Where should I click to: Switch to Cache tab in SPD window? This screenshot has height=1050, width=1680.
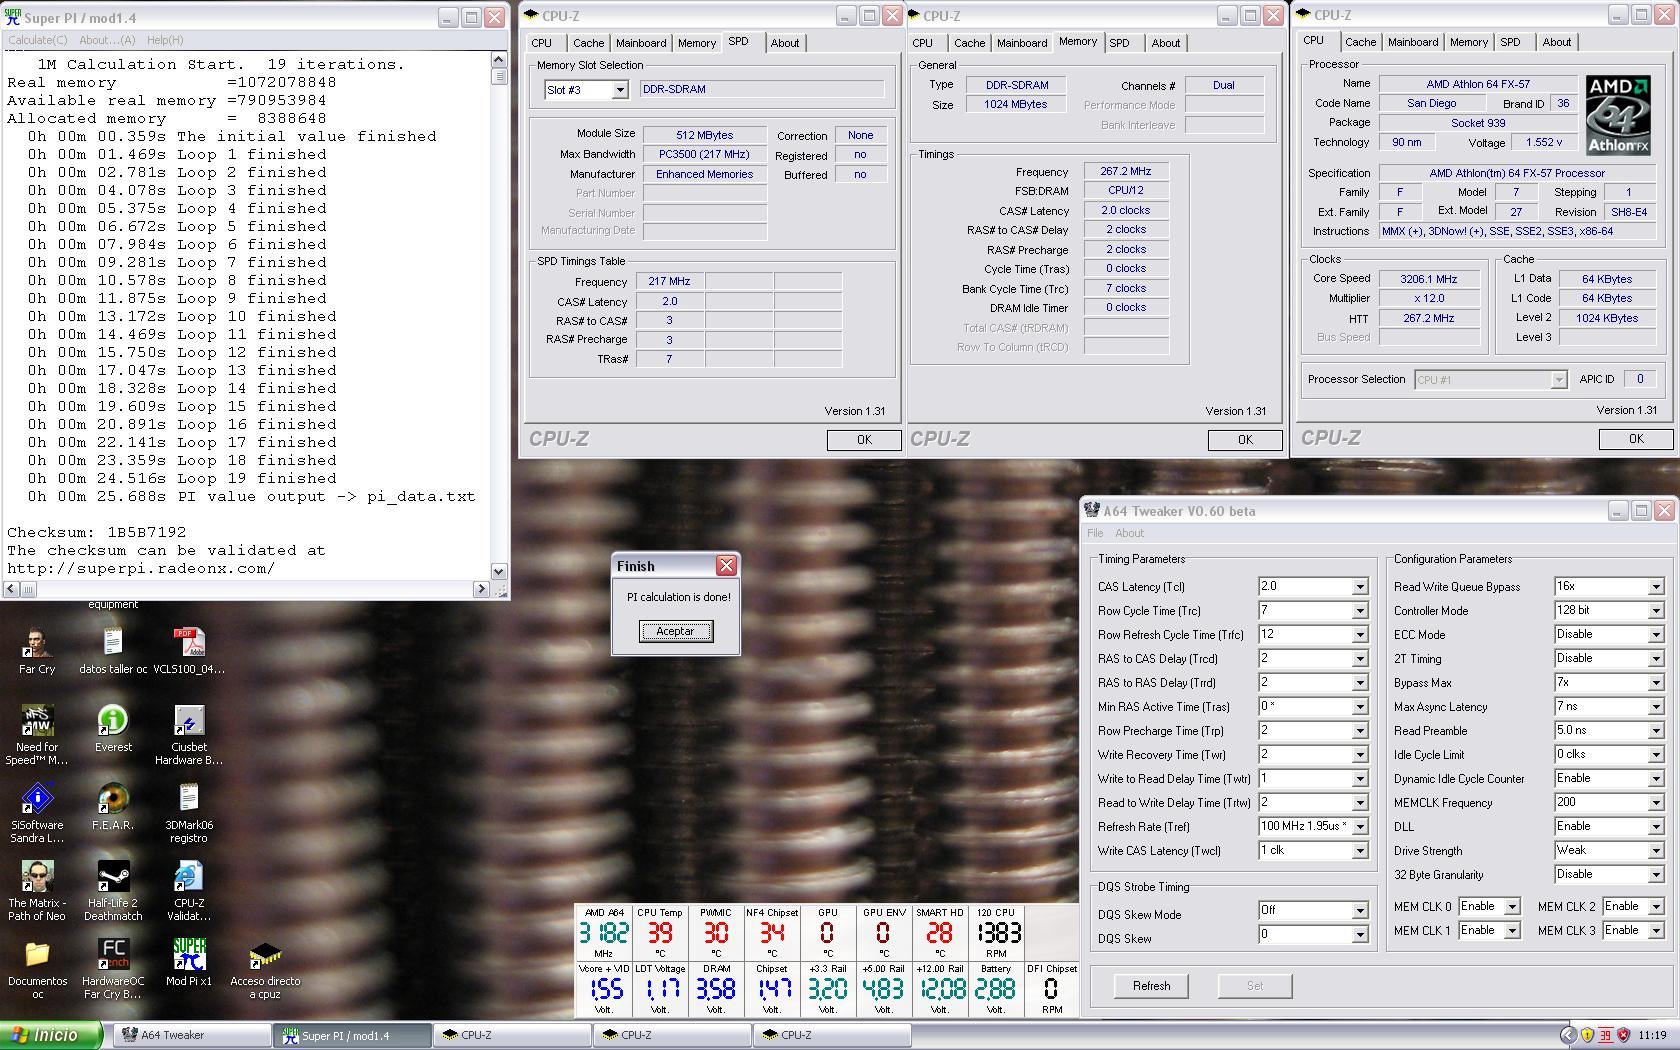click(x=588, y=43)
